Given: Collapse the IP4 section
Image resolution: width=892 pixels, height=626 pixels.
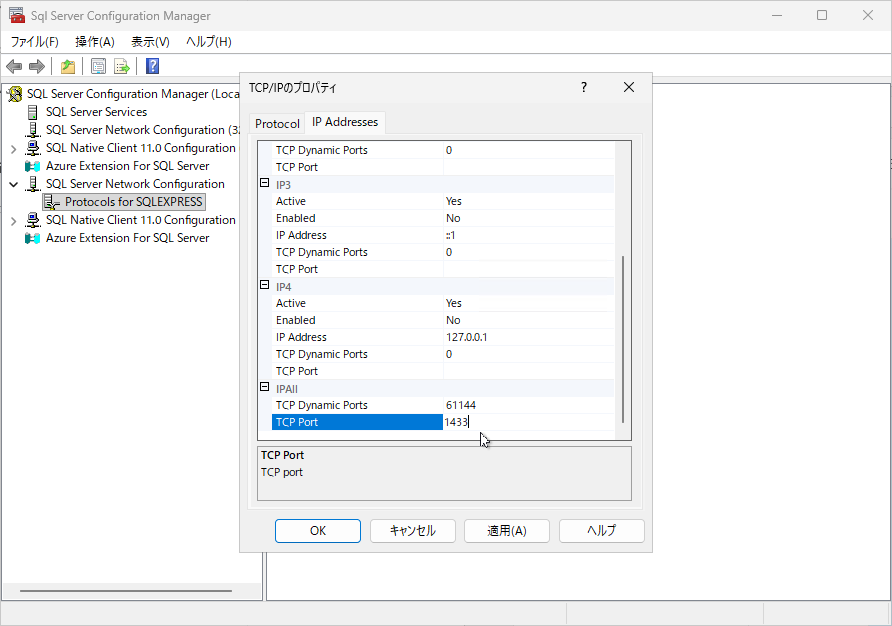Looking at the screenshot, I should 265,286.
